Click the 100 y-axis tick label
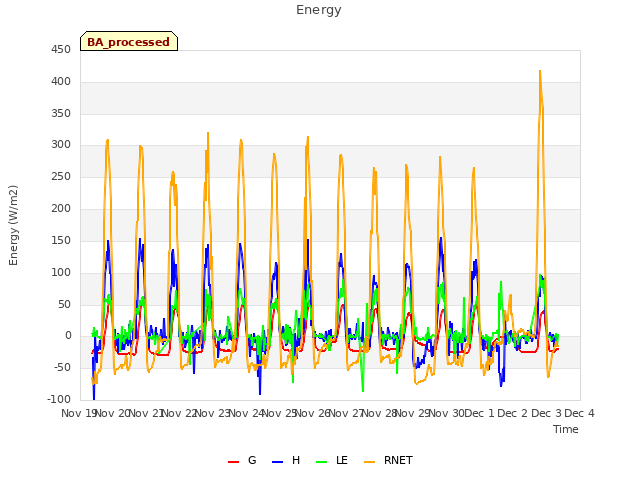The image size is (640, 480). [61, 272]
